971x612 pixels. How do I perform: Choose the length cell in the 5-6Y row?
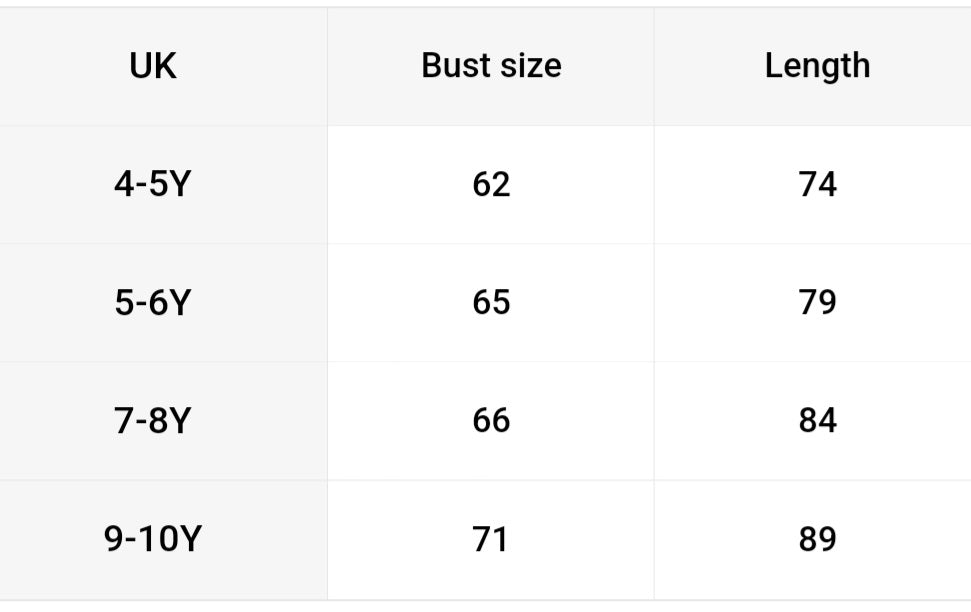tap(817, 302)
